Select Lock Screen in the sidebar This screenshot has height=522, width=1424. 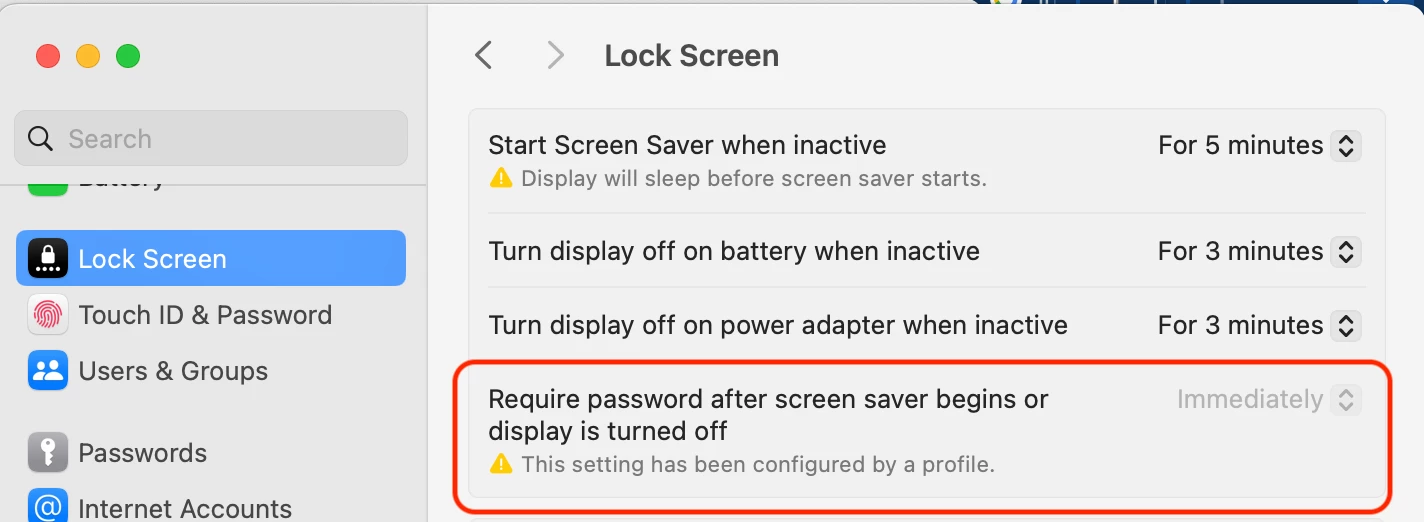pos(211,258)
